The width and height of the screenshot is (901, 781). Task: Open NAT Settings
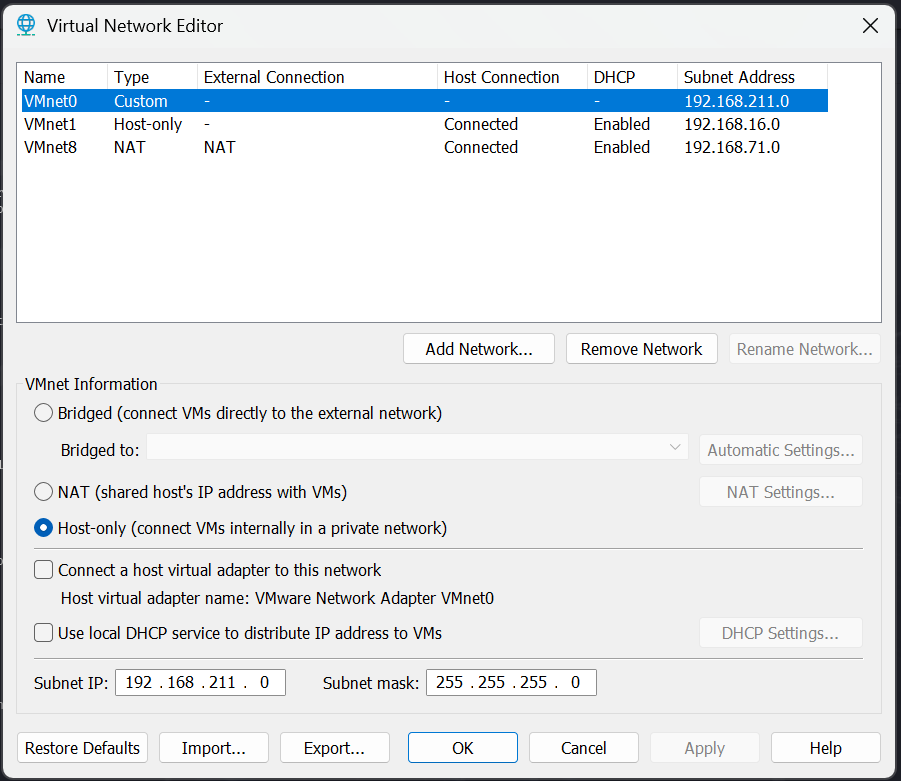780,492
